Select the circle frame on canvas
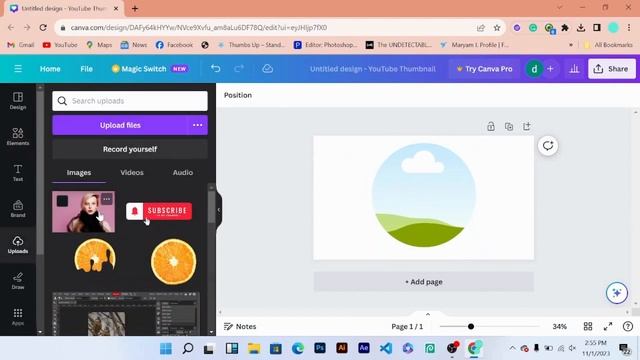 tap(424, 195)
